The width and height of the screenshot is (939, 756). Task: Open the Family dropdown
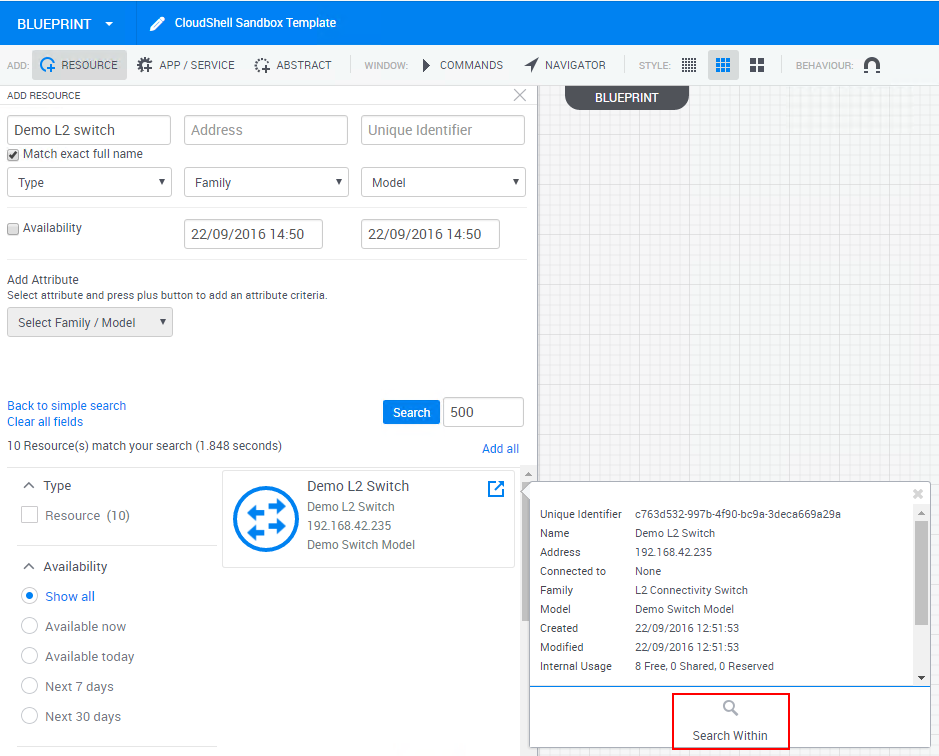(x=266, y=182)
